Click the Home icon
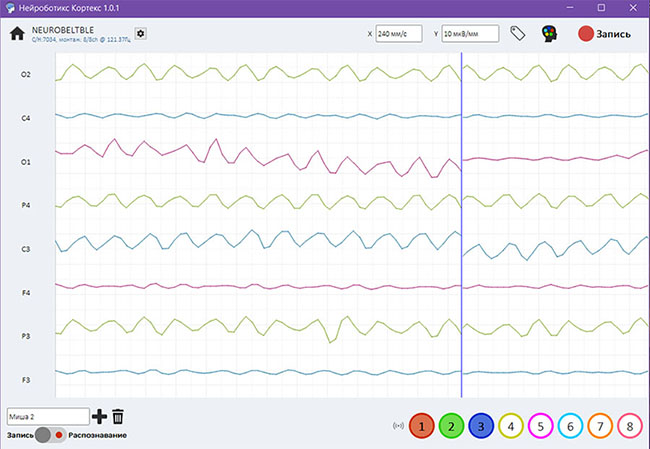Viewport: 650px width, 449px height. 17,33
